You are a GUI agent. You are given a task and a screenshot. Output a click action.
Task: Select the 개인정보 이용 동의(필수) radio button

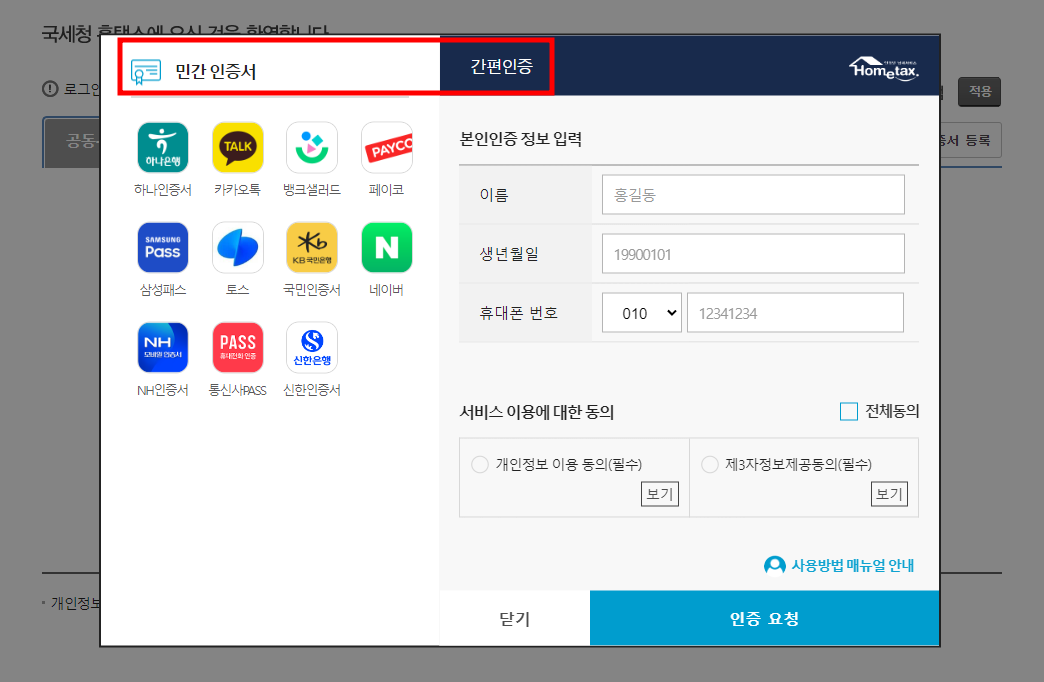pos(479,464)
